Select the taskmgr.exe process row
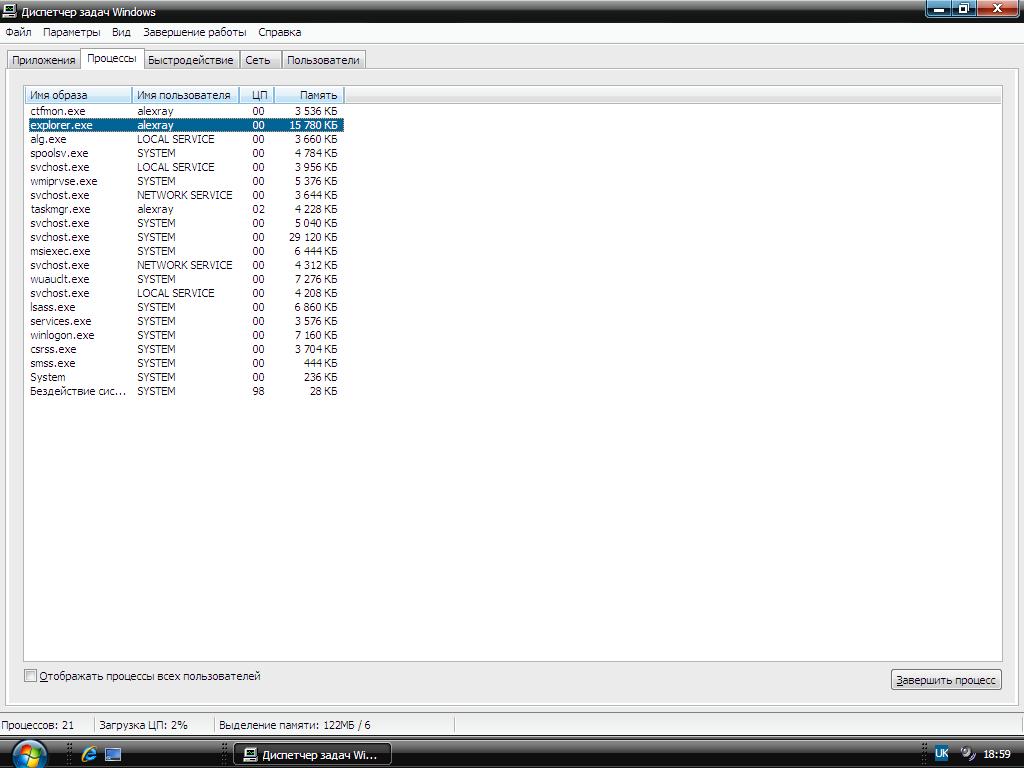This screenshot has width=1024, height=768. coord(185,210)
